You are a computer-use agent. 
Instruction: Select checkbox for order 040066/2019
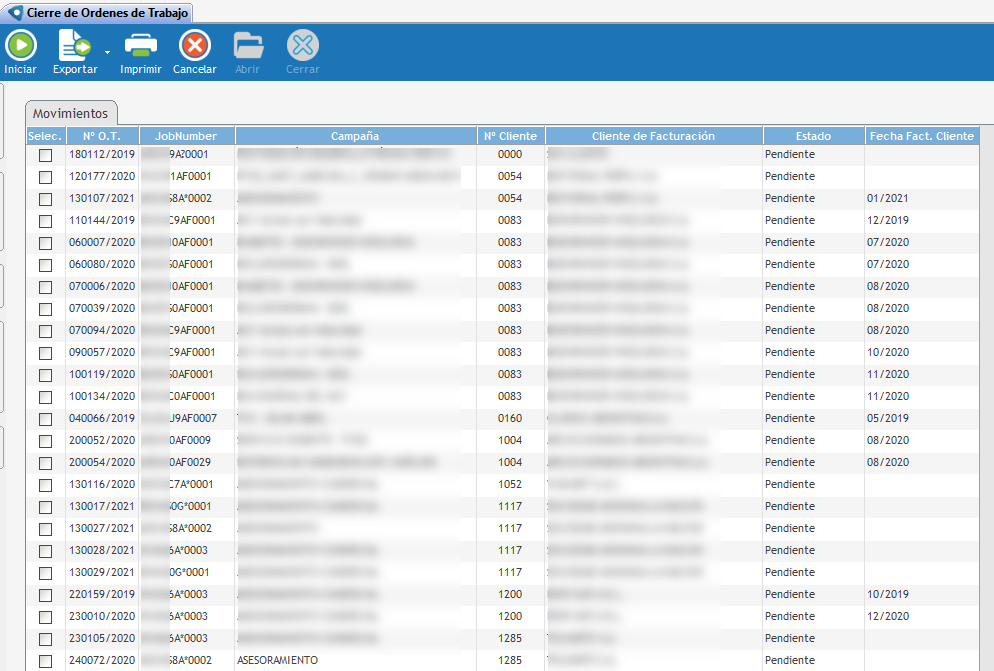[45, 419]
